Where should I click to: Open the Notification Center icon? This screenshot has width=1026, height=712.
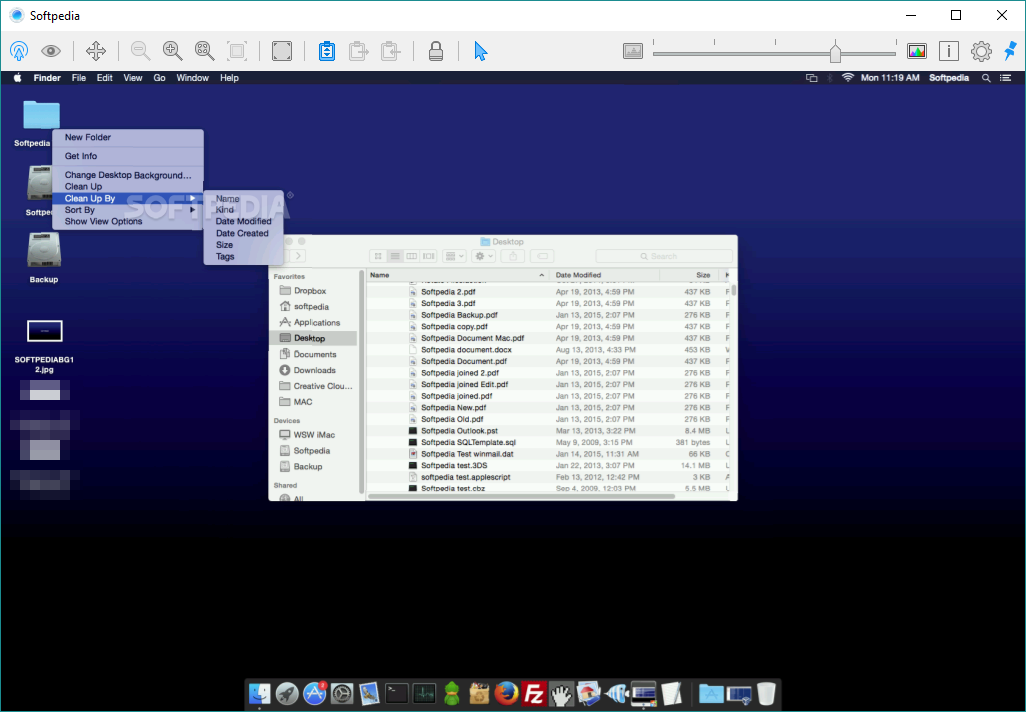click(1006, 77)
